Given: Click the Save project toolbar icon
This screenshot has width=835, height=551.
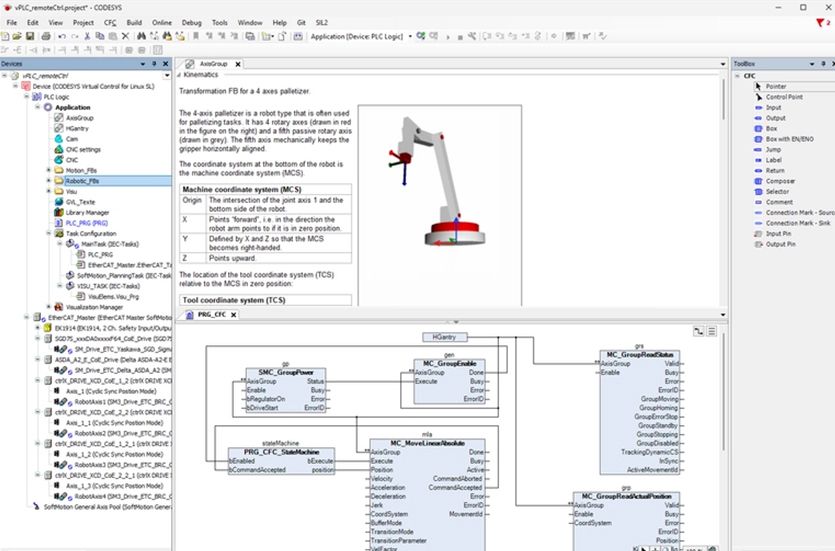Looking at the screenshot, I should pyautogui.click(x=31, y=36).
